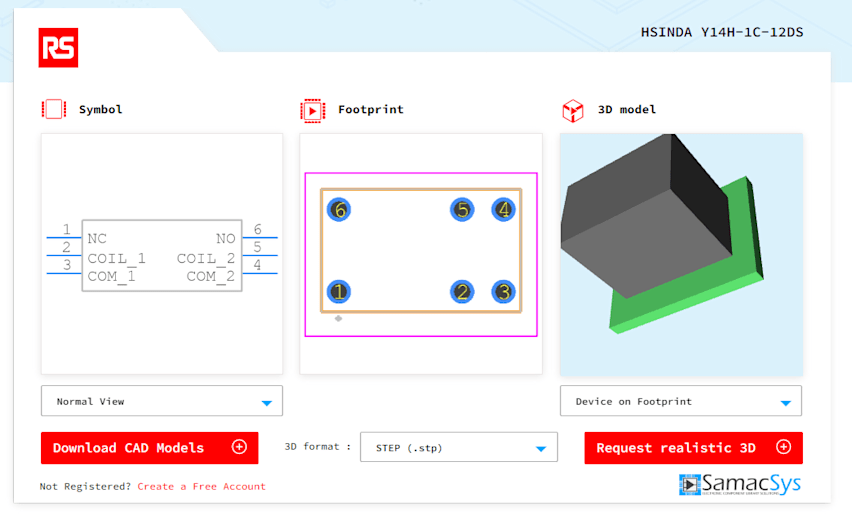
Task: Click the Footprint section icon
Action: click(312, 111)
